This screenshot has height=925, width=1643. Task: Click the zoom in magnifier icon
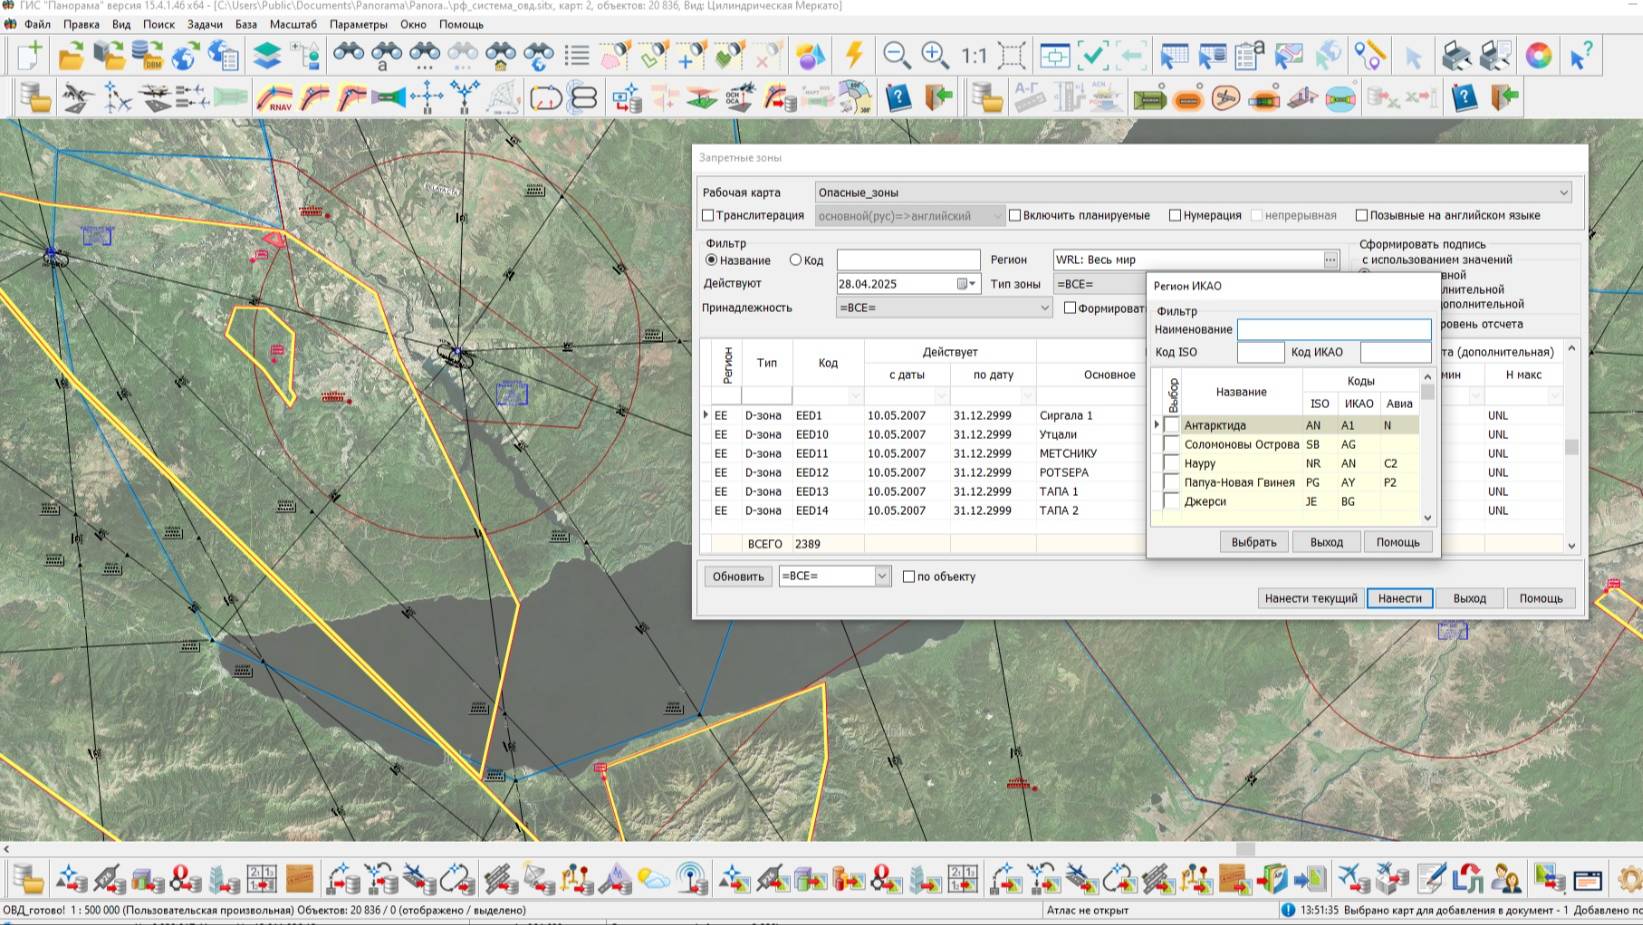934,55
